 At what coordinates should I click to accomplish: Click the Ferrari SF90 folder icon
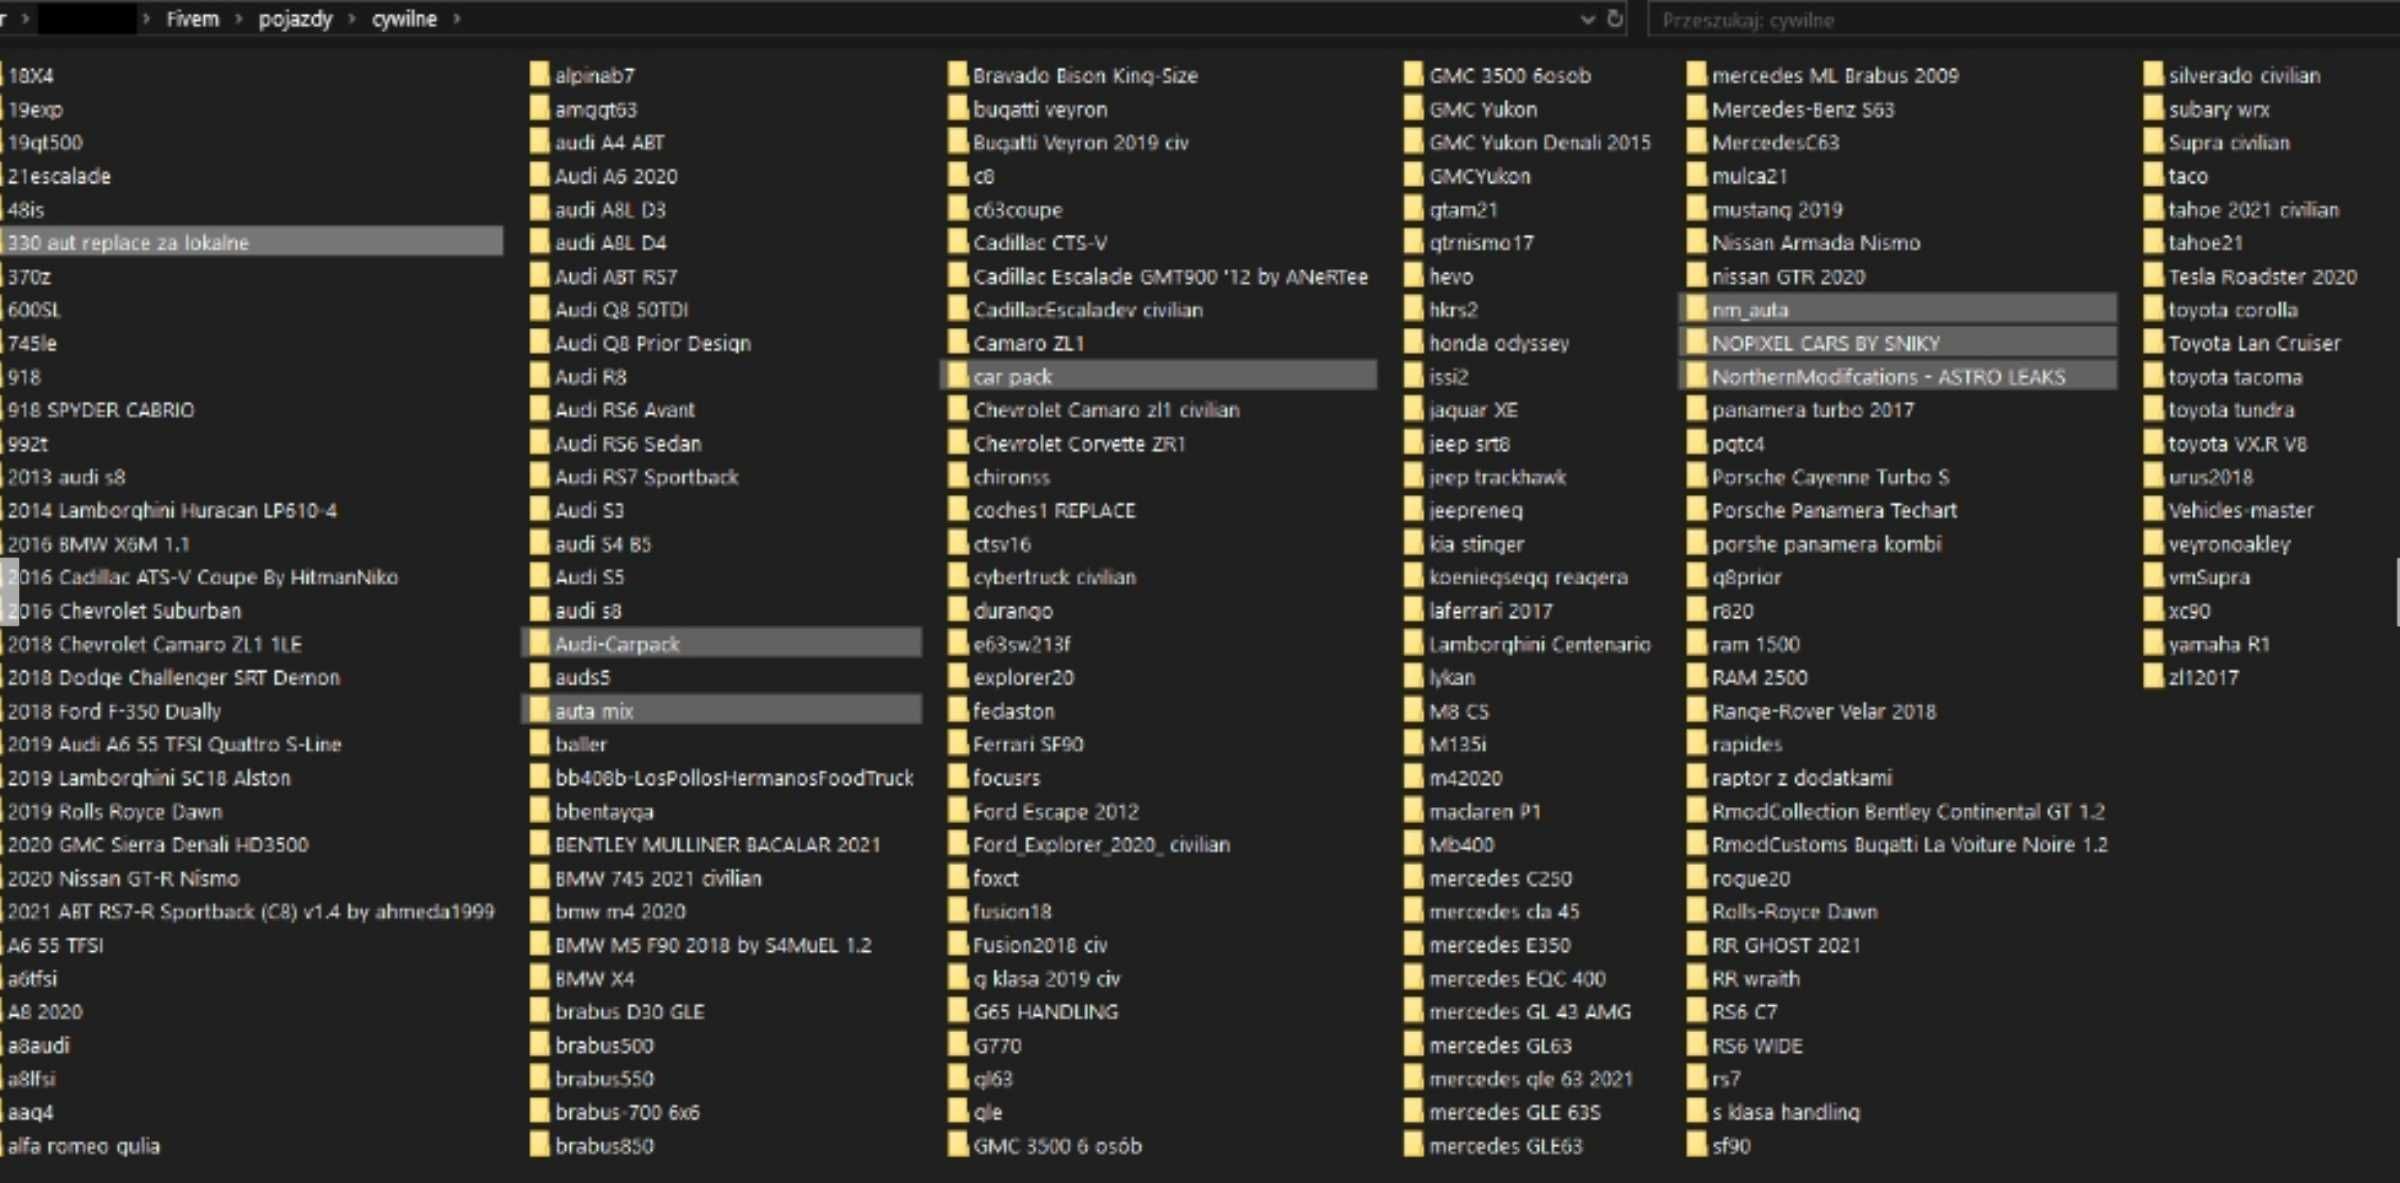coord(958,743)
